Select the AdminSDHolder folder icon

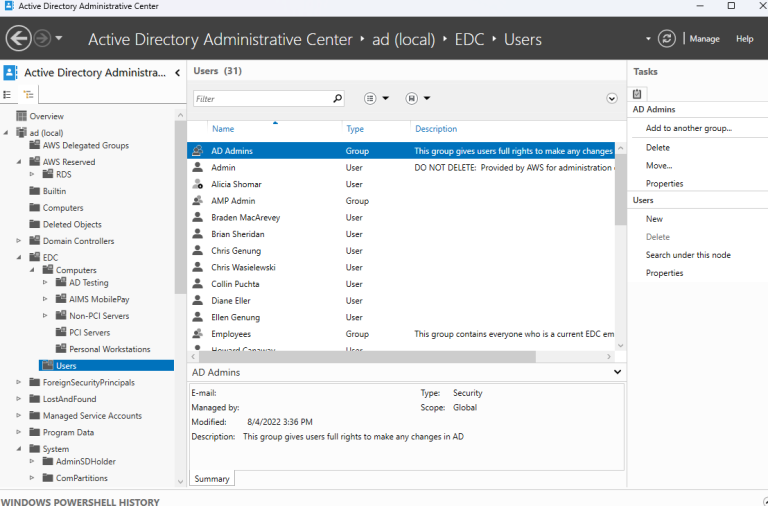pos(48,461)
